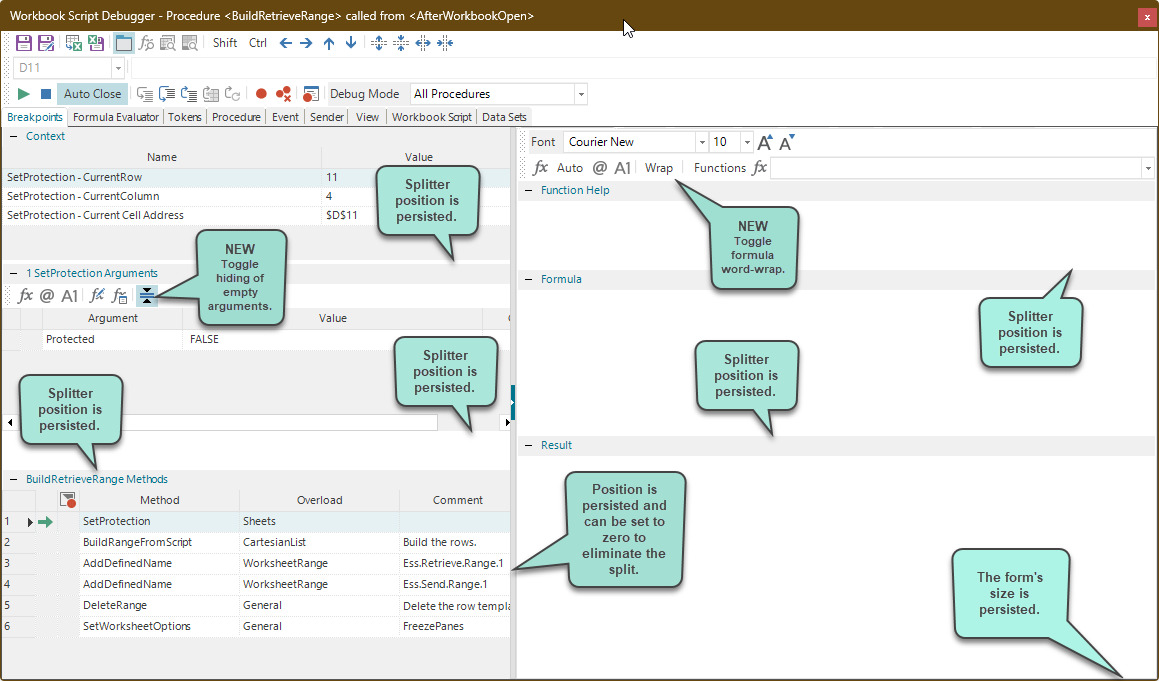Switch to the Formula Evaluator tab

(x=116, y=117)
